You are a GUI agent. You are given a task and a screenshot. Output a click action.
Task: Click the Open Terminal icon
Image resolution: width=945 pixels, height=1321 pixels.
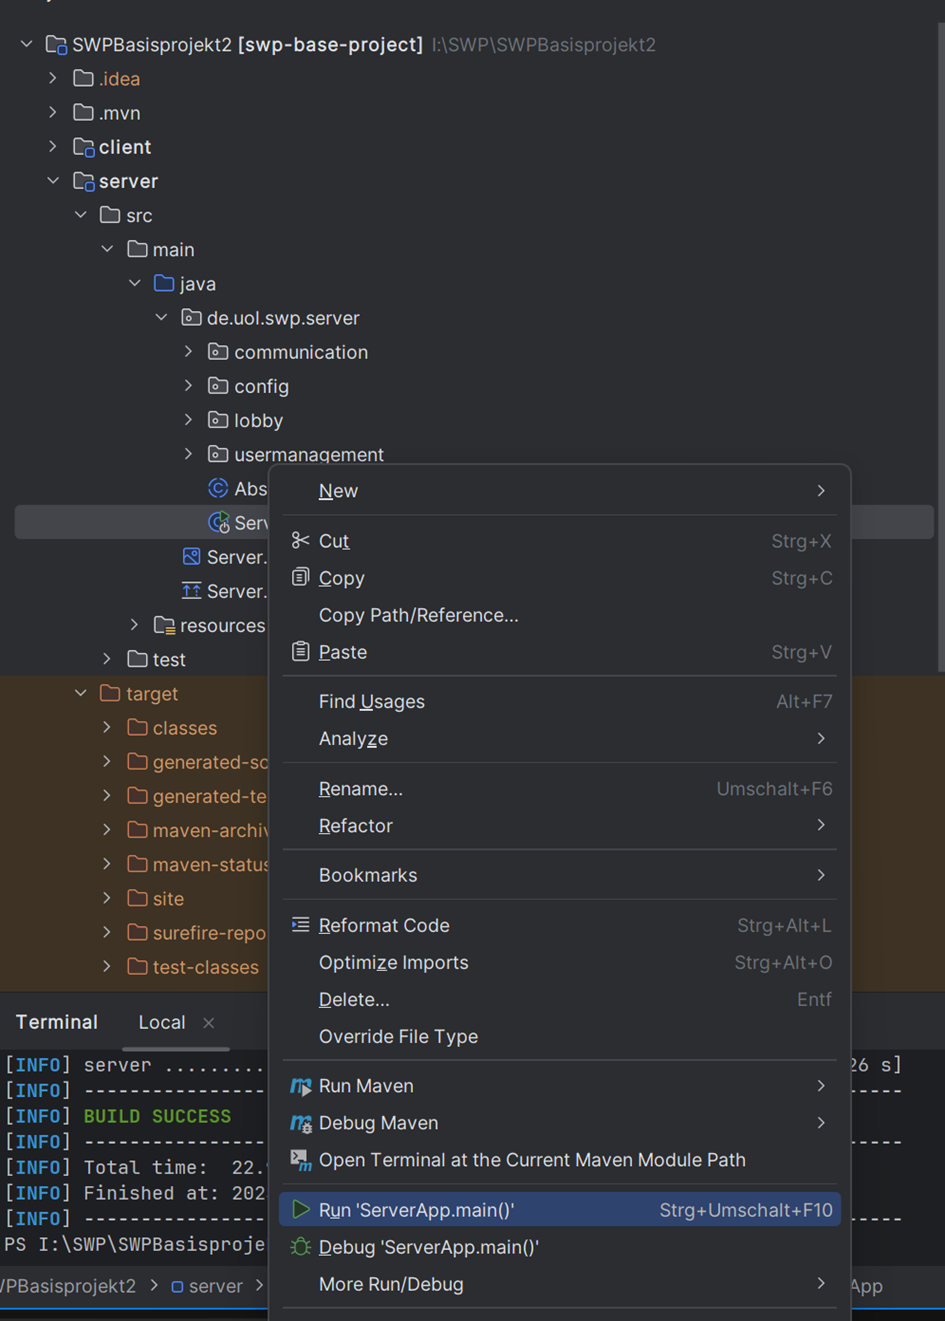[300, 1160]
